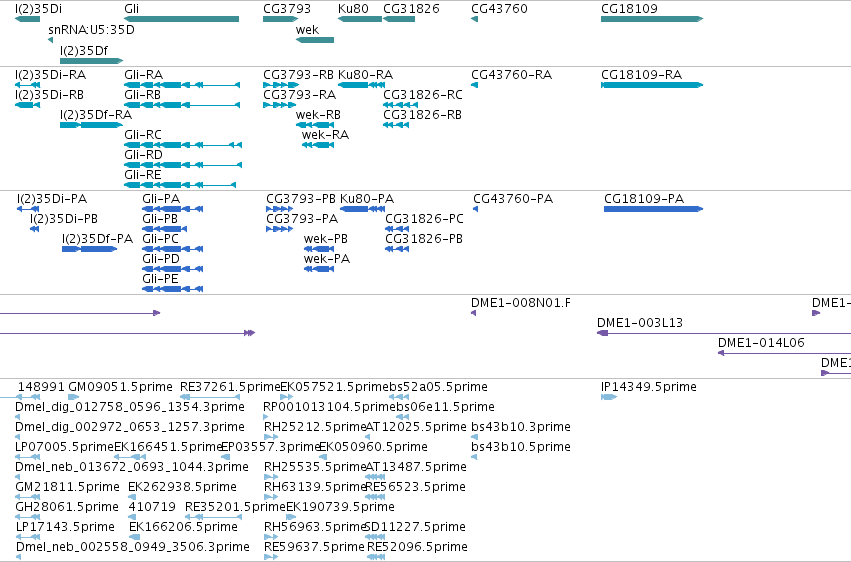This screenshot has height=562, width=851.
Task: Open protein CG31826-PB
Action: [x=397, y=250]
